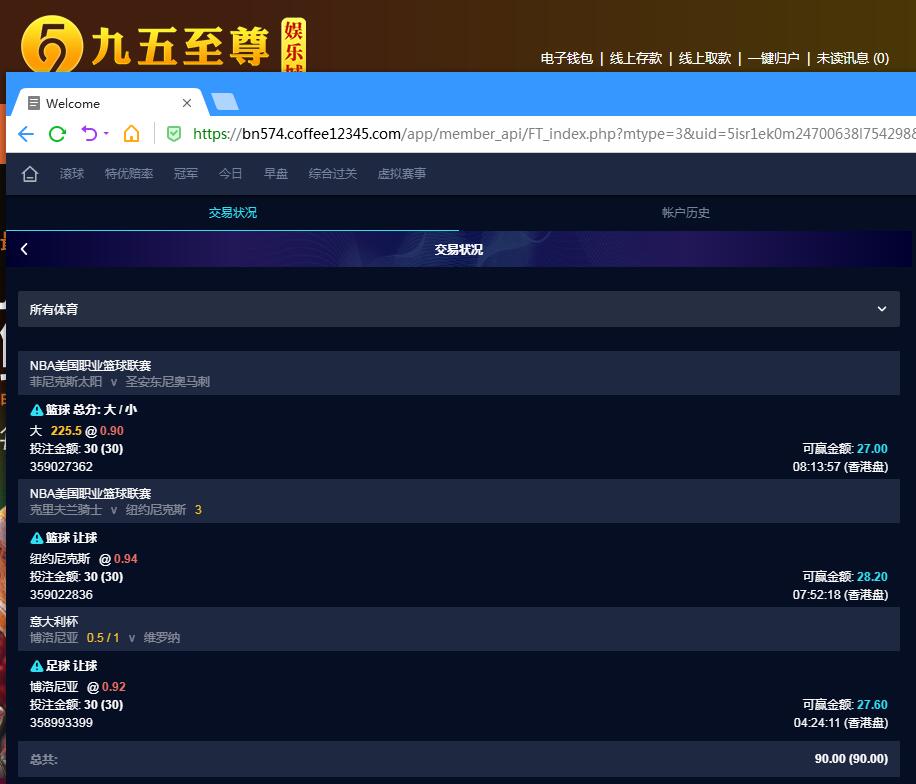Viewport: 916px width, 784px height.
Task: Close the Welcome tab
Action: 187,103
